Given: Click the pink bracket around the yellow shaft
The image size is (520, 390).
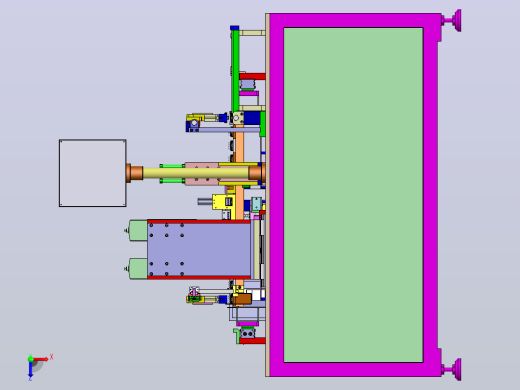Looking at the screenshot, I should pyautogui.click(x=202, y=174).
